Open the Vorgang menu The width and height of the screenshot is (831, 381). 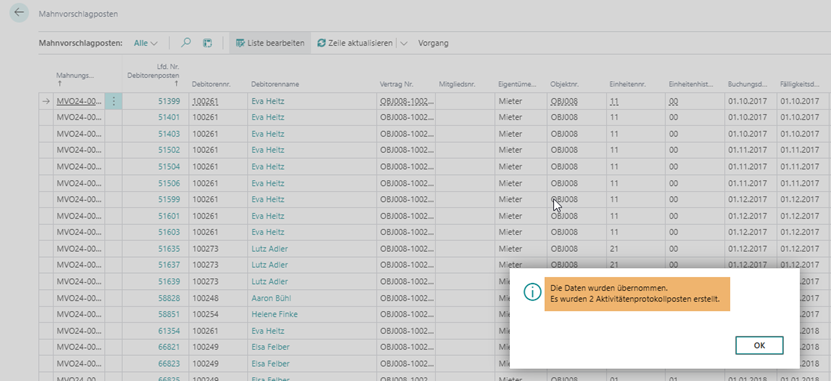click(433, 43)
